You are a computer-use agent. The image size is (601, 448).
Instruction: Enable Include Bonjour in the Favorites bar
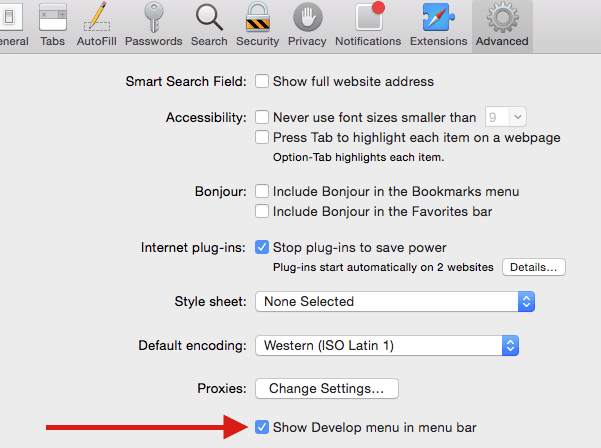(x=262, y=211)
